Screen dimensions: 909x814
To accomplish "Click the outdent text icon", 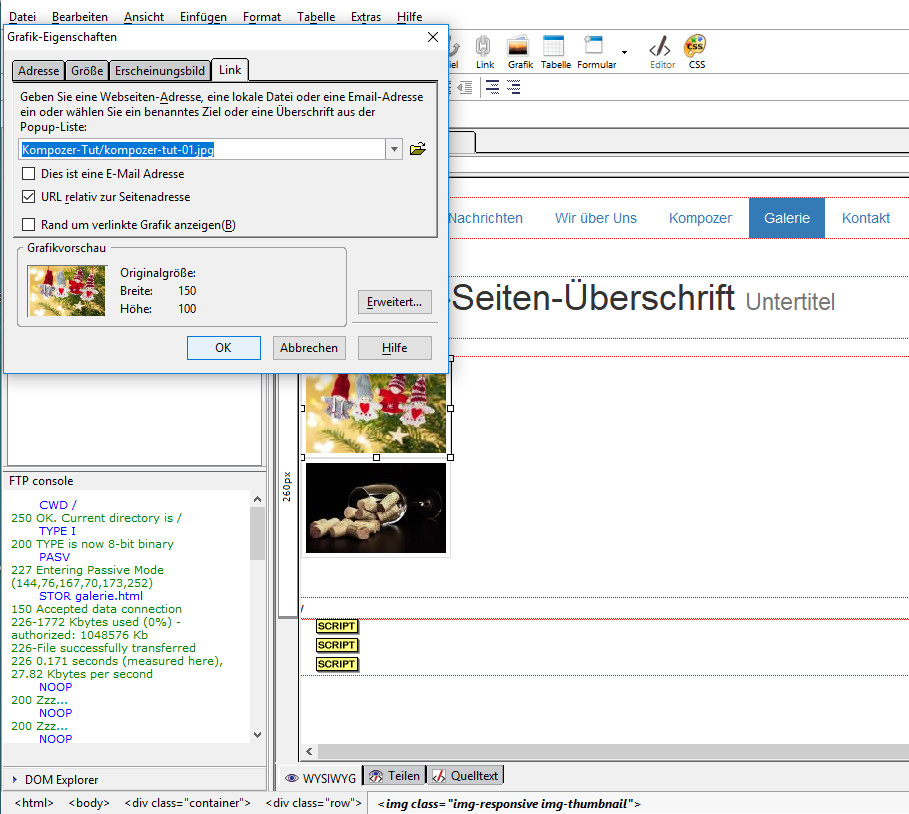I will [x=465, y=88].
